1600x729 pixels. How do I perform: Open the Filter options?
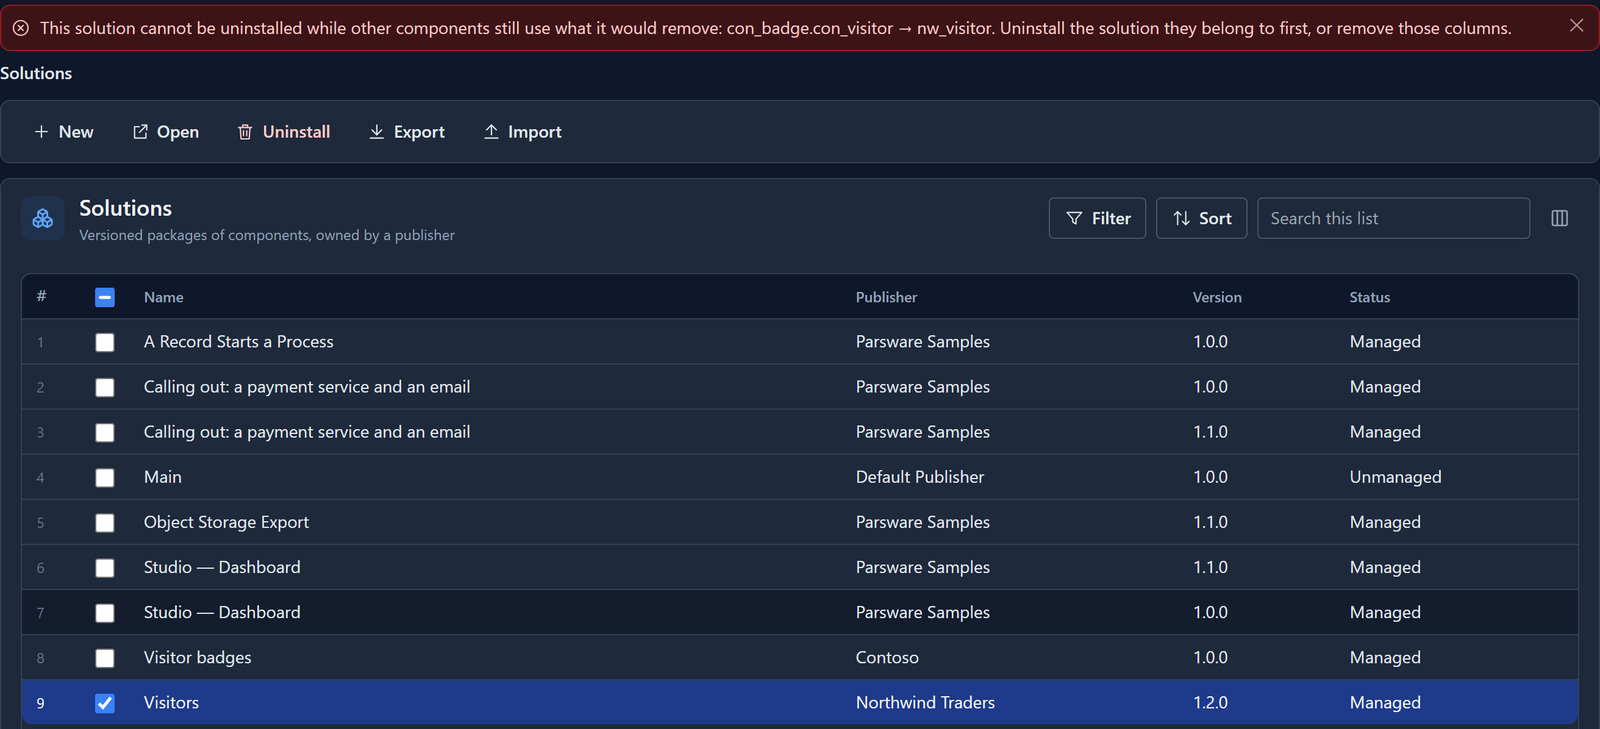point(1097,218)
